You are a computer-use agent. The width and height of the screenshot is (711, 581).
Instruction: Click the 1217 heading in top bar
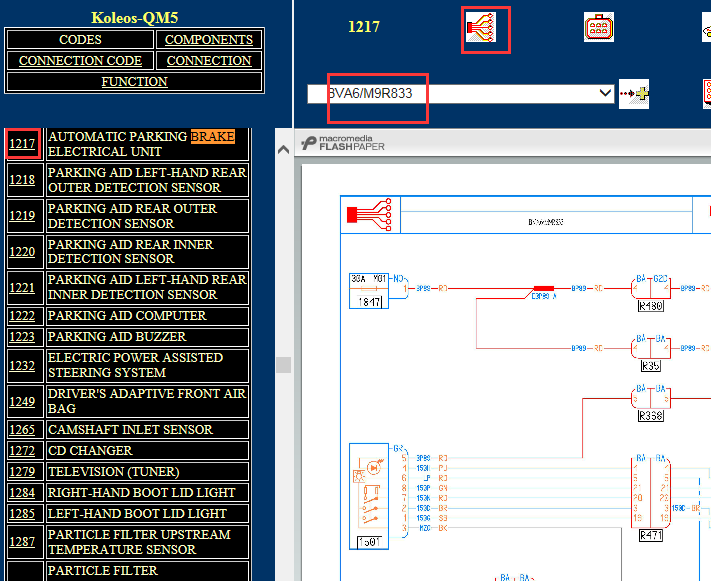pos(364,27)
